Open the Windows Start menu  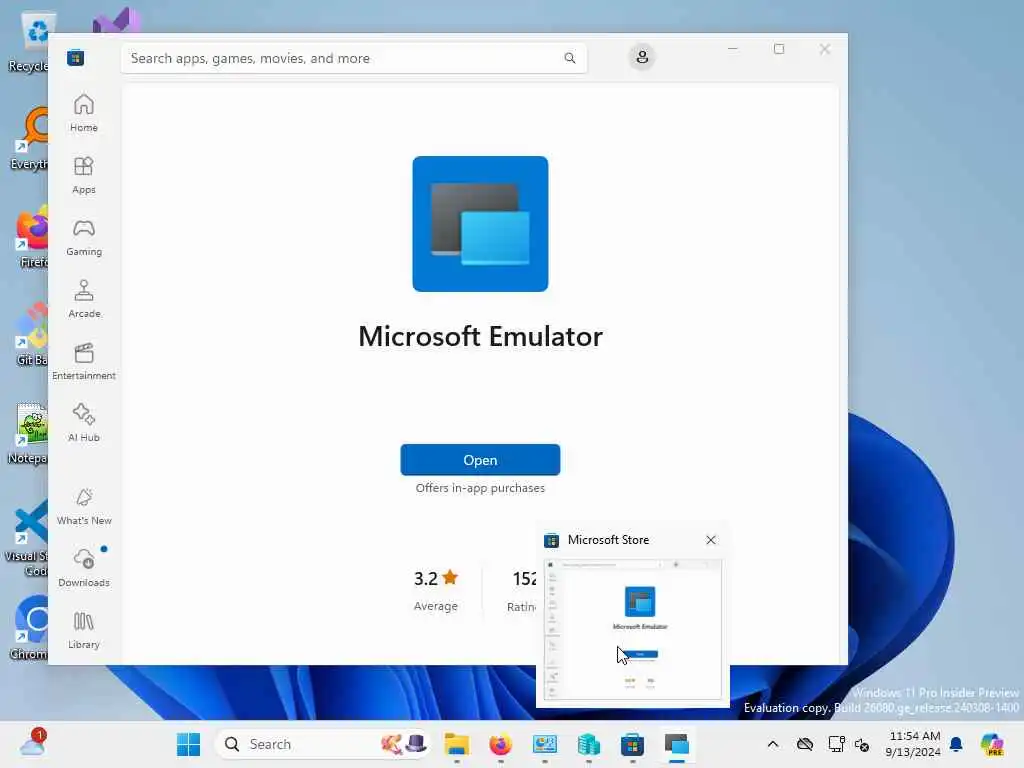tap(189, 744)
